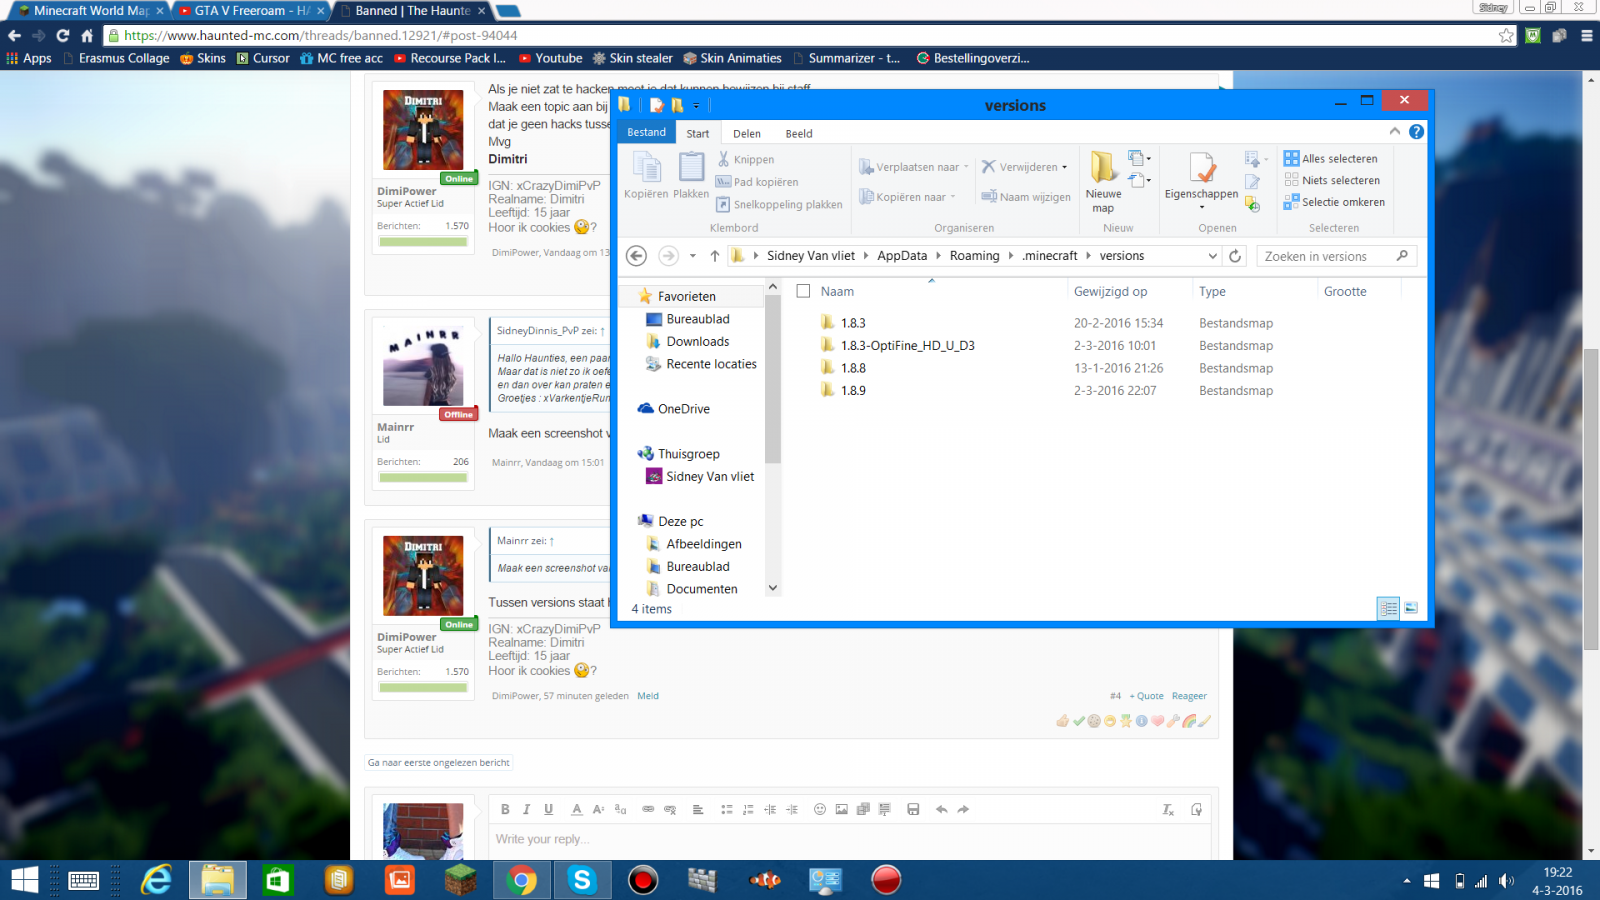Screen dimensions: 1600x900
Task: Create a folder with Nieuwe map
Action: (1104, 182)
